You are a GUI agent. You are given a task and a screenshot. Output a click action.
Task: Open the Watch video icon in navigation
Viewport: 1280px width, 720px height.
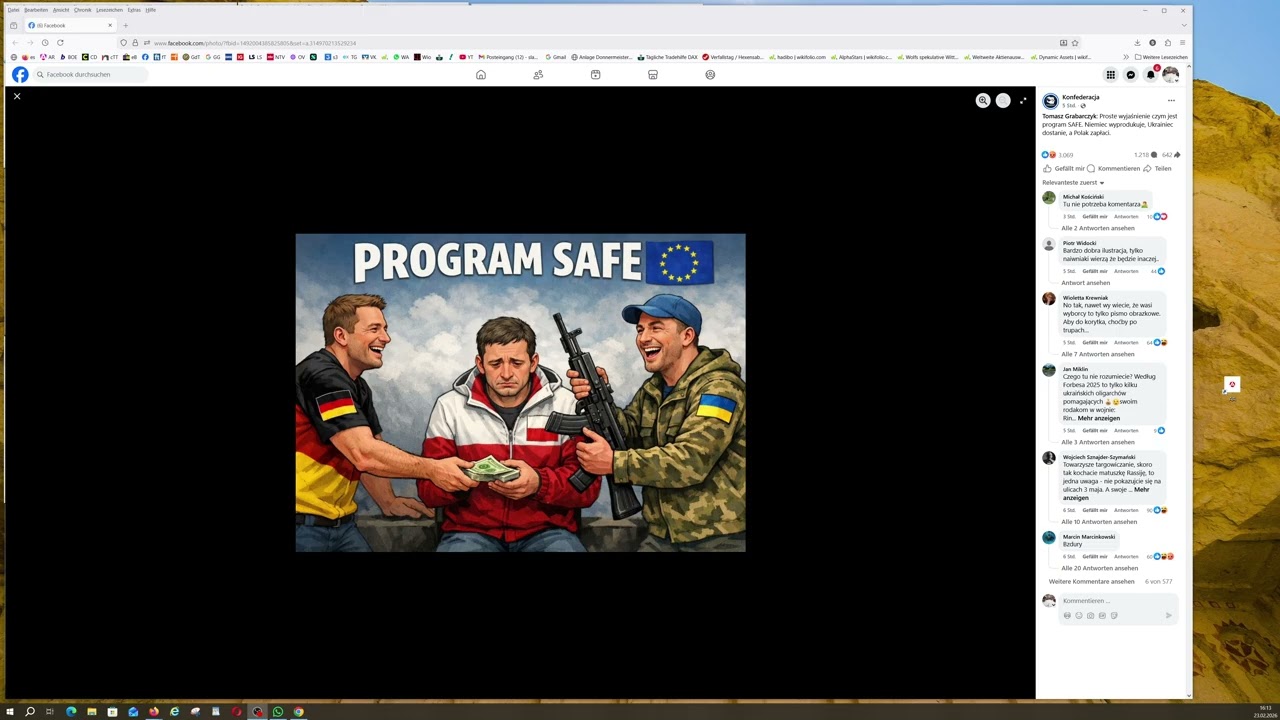click(x=595, y=75)
